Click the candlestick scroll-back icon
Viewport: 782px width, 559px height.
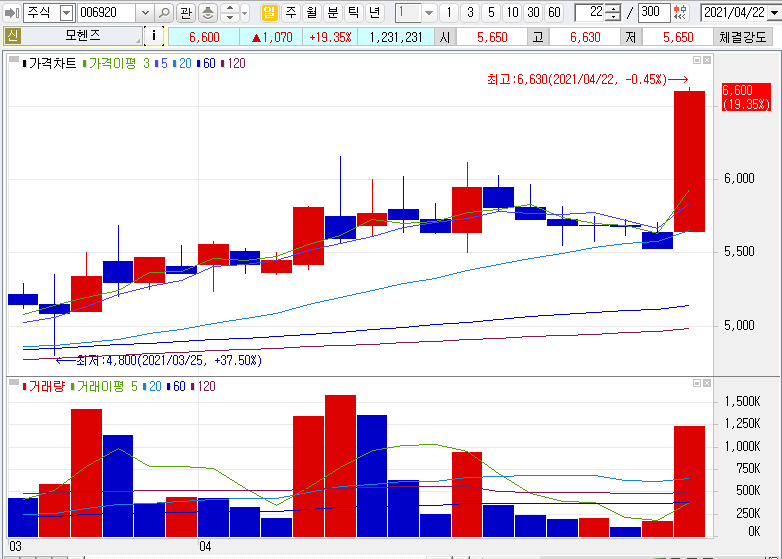(680, 12)
